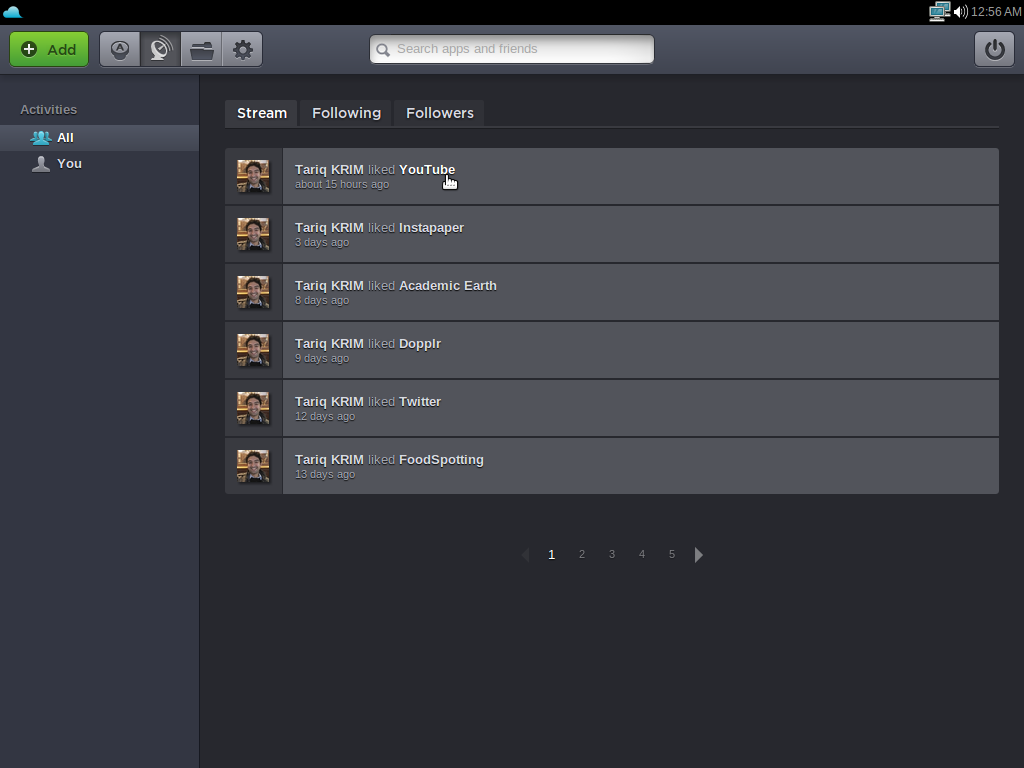Click the avatar in the YouTube row

(253, 176)
